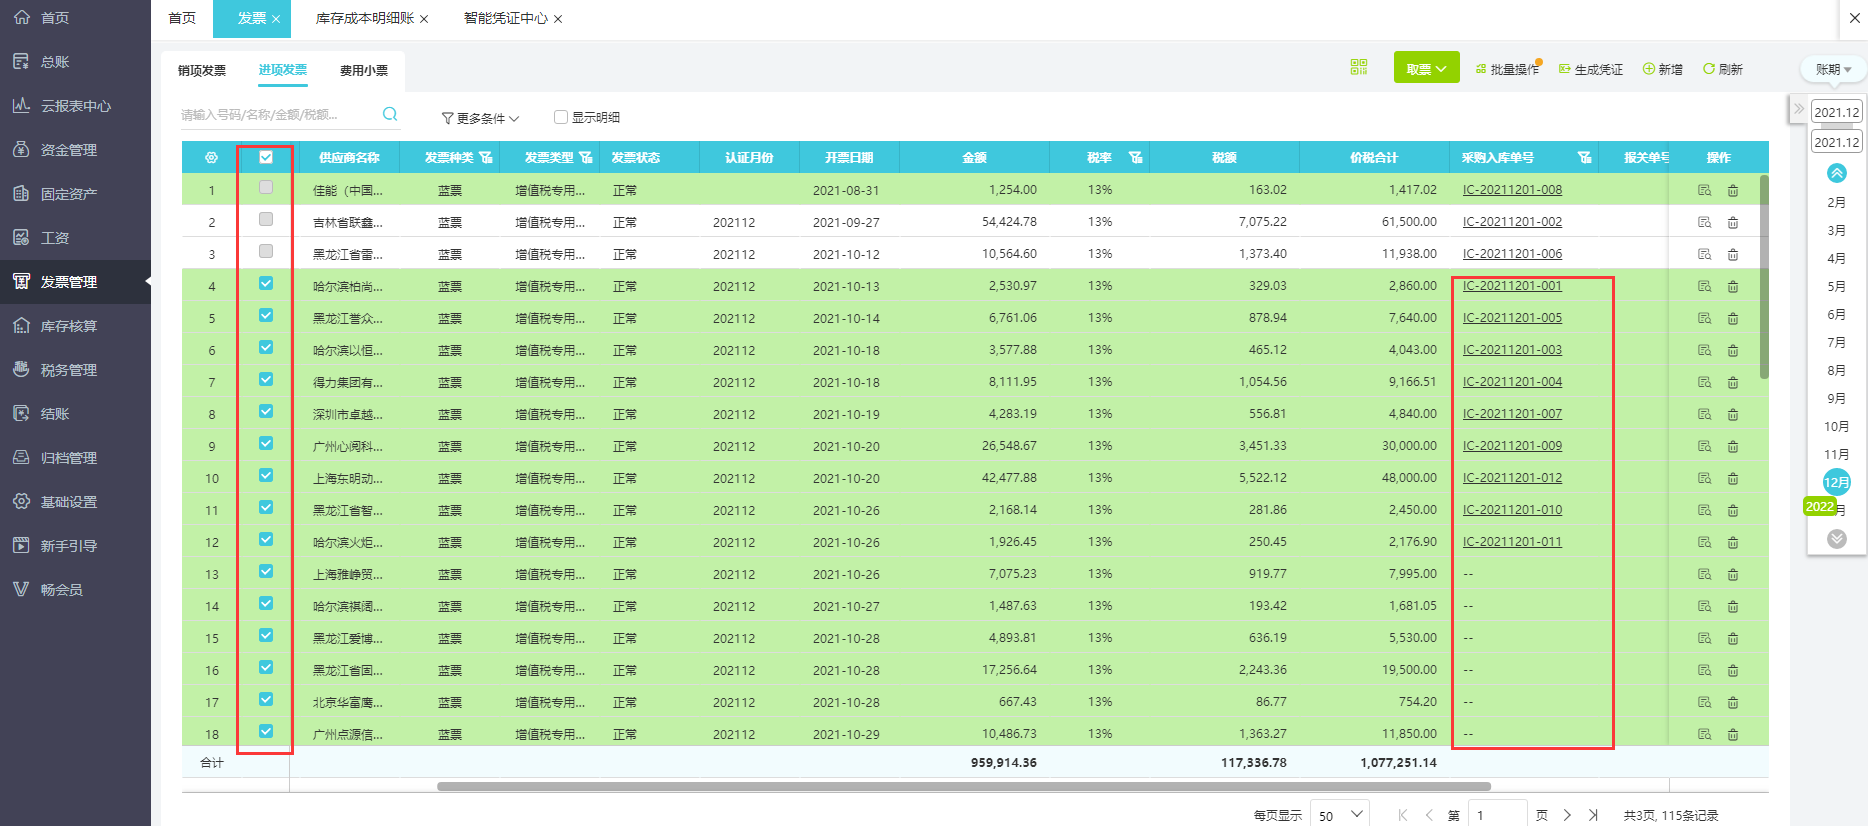Viewport: 1868px width, 826px height.
Task: Click the 生成凭证 button
Action: pos(1591,69)
